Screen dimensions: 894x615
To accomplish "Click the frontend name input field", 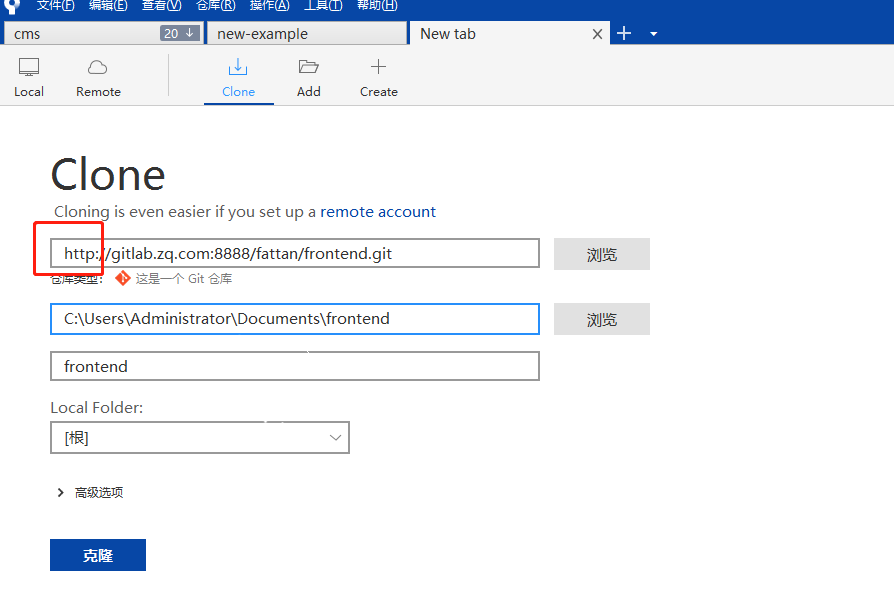I will pyautogui.click(x=295, y=366).
